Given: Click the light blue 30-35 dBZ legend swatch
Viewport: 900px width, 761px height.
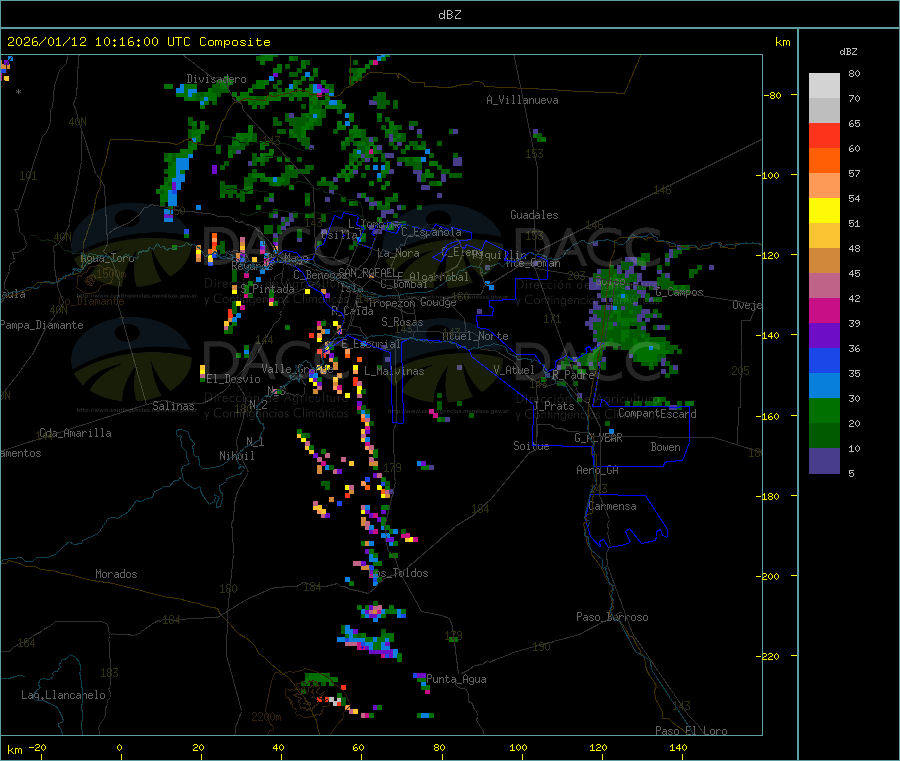Looking at the screenshot, I should pos(824,386).
